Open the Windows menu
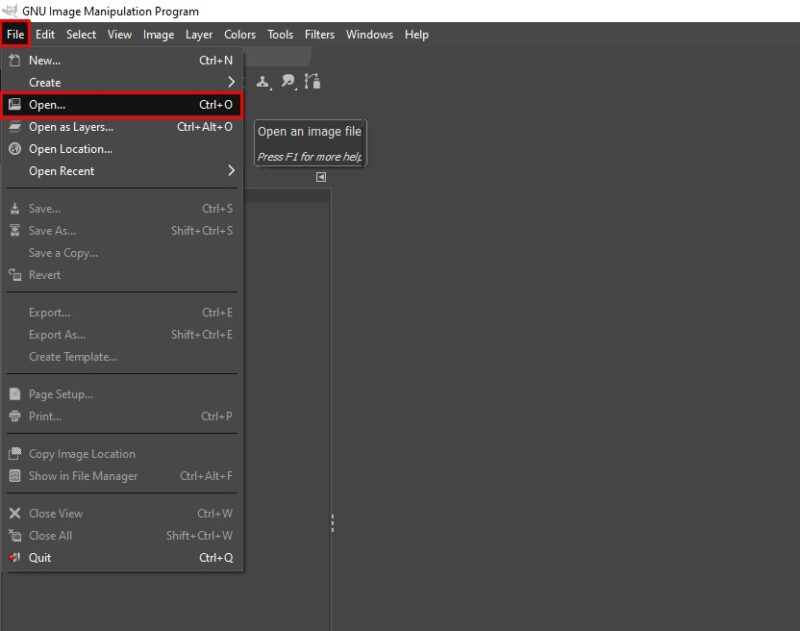This screenshot has width=800, height=631. pos(369,34)
